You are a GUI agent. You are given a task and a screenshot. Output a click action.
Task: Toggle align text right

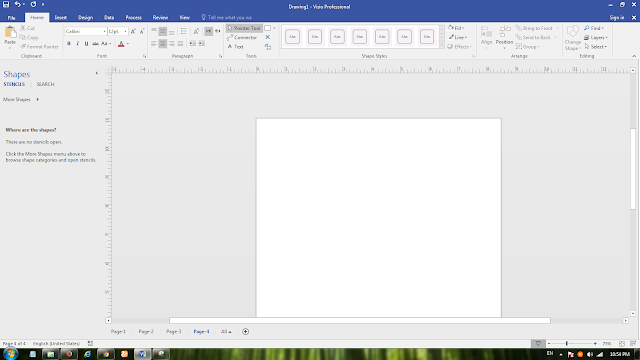171,43
